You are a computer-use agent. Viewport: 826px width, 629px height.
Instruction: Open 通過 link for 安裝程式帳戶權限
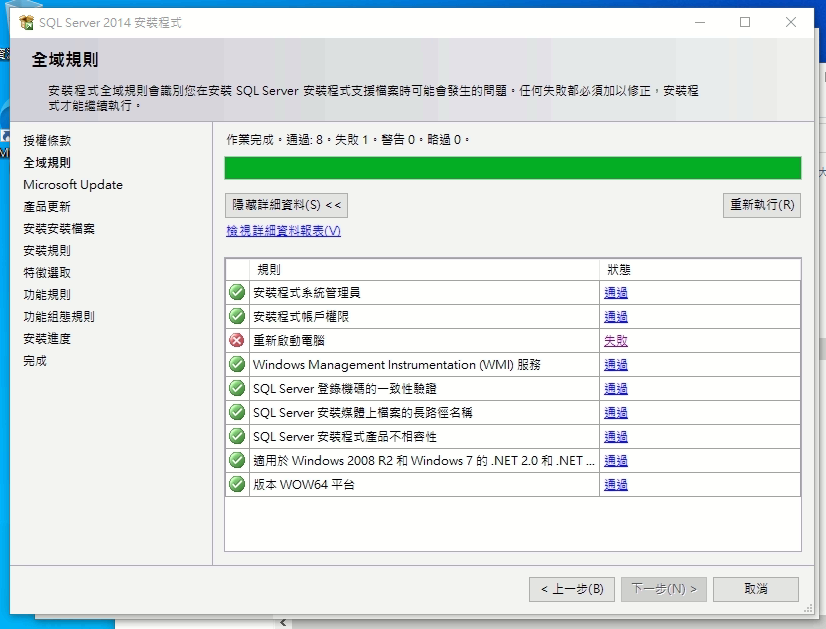(615, 317)
